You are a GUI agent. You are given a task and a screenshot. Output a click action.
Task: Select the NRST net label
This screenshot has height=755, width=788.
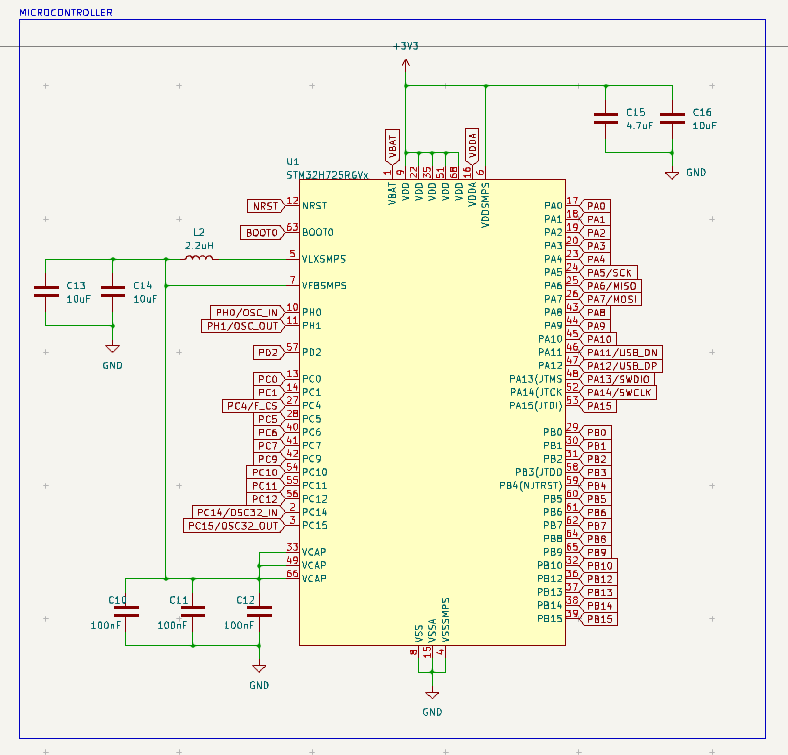point(266,206)
